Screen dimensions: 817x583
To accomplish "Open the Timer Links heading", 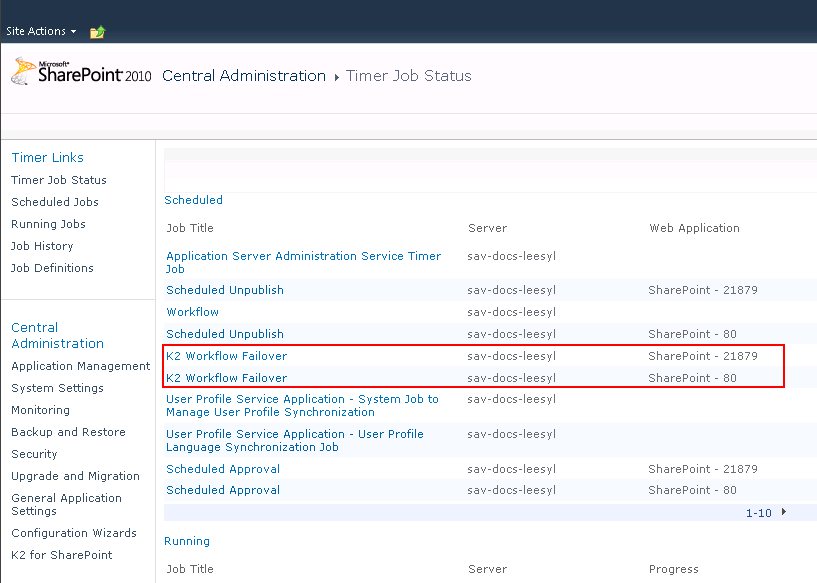I will coord(47,157).
